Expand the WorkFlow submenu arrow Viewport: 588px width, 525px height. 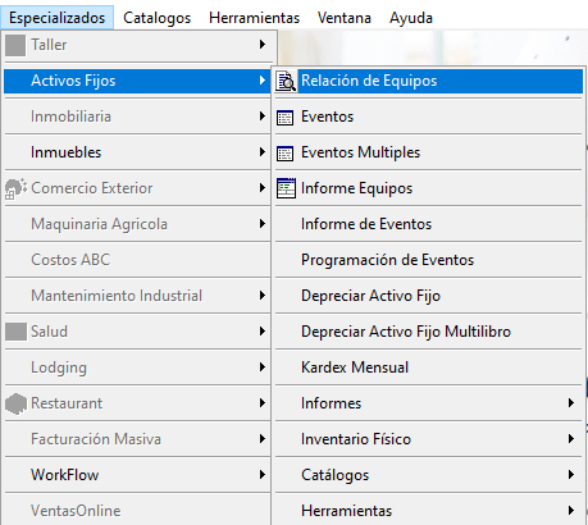click(262, 475)
